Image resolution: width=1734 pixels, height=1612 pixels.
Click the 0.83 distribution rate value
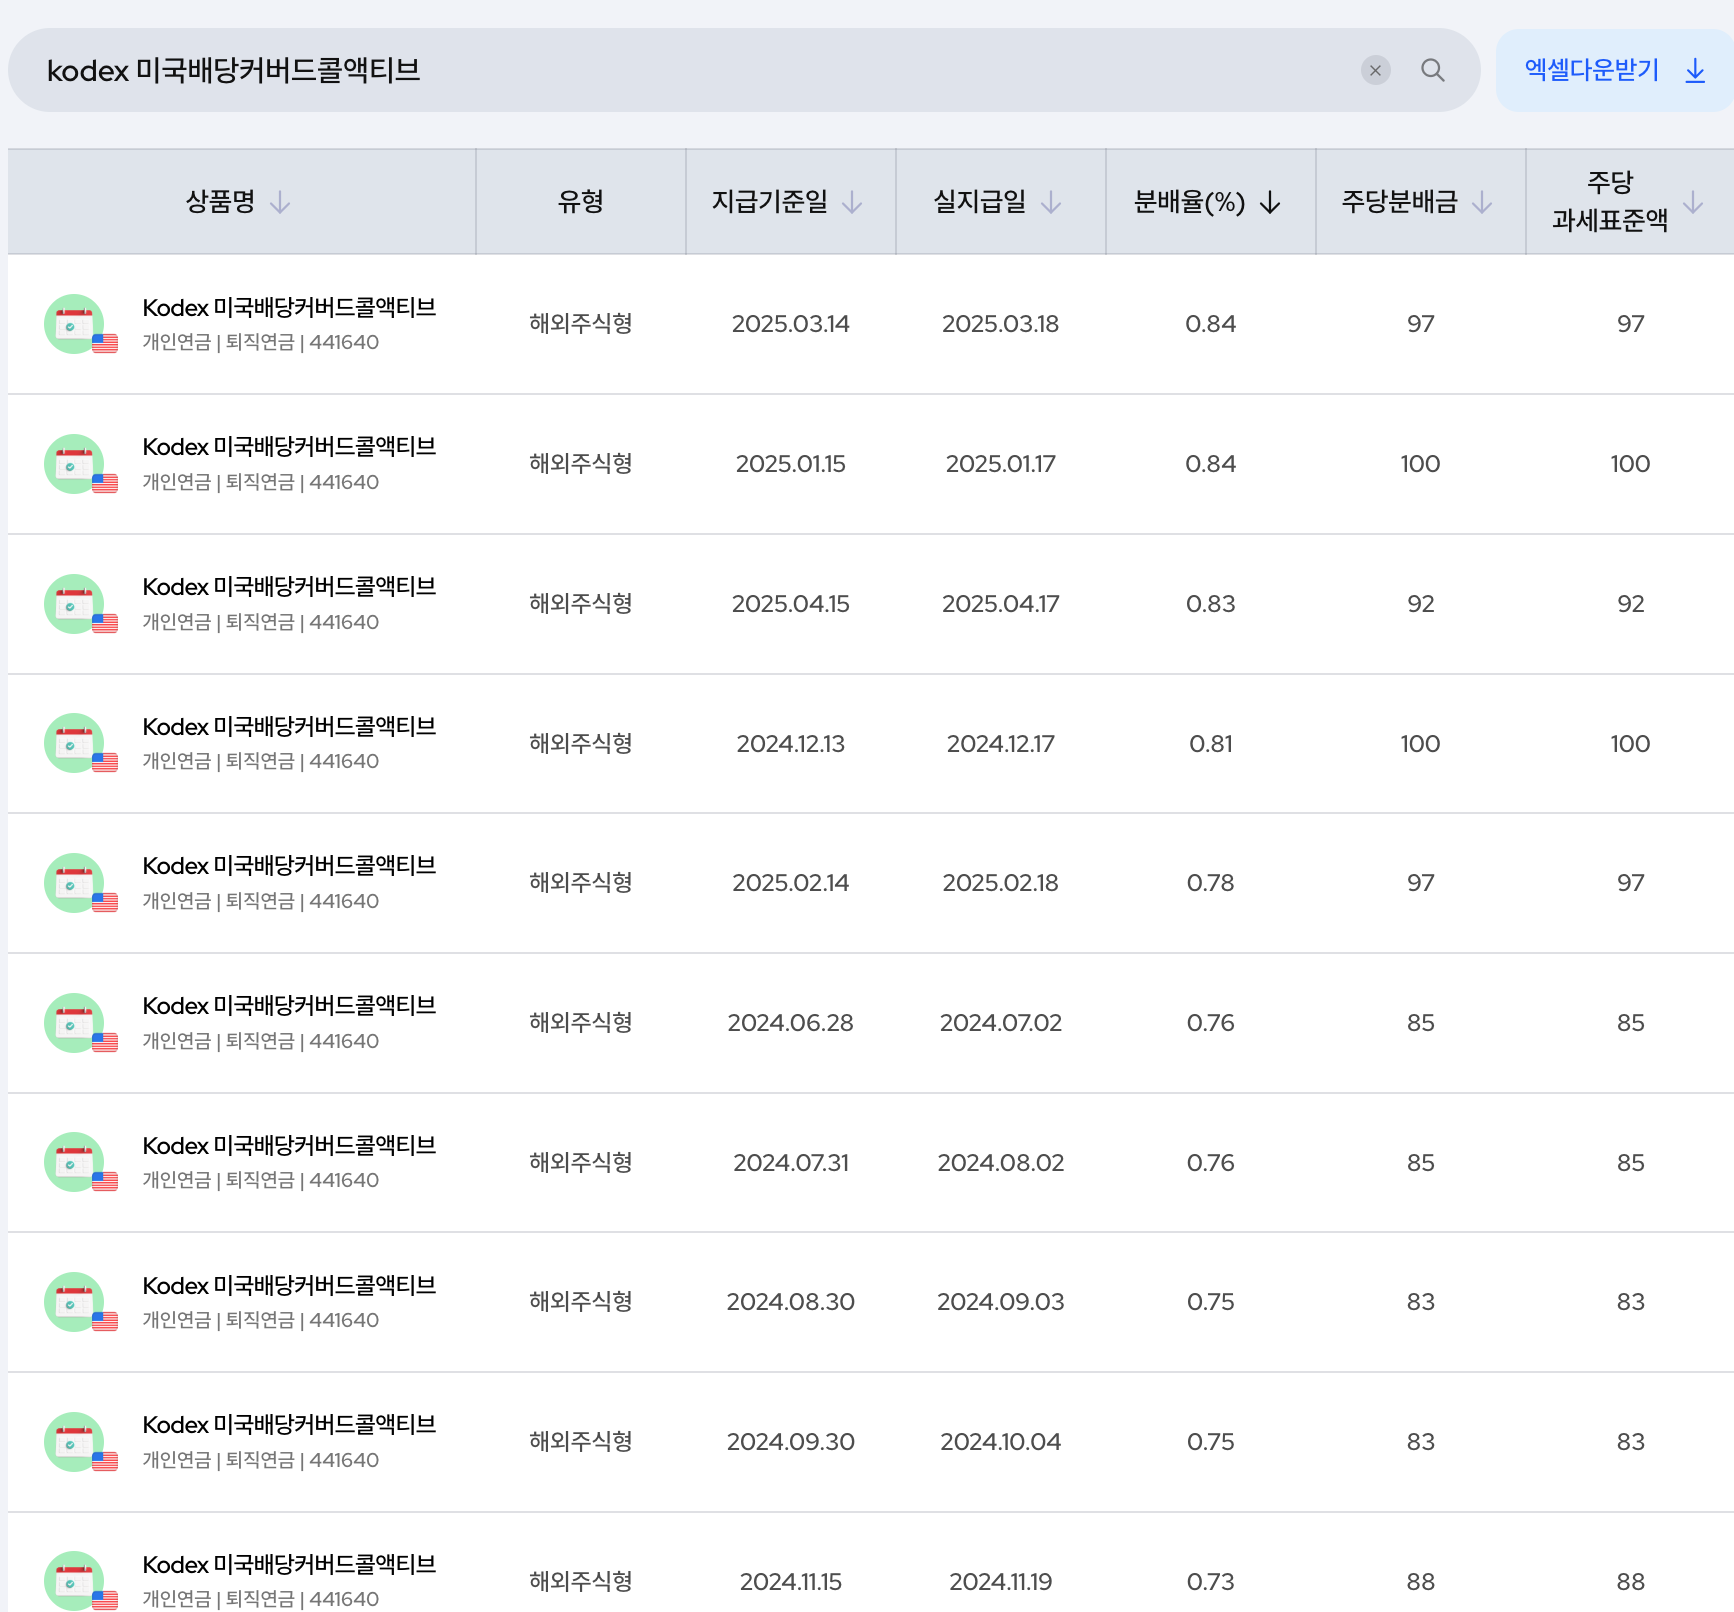click(1211, 604)
